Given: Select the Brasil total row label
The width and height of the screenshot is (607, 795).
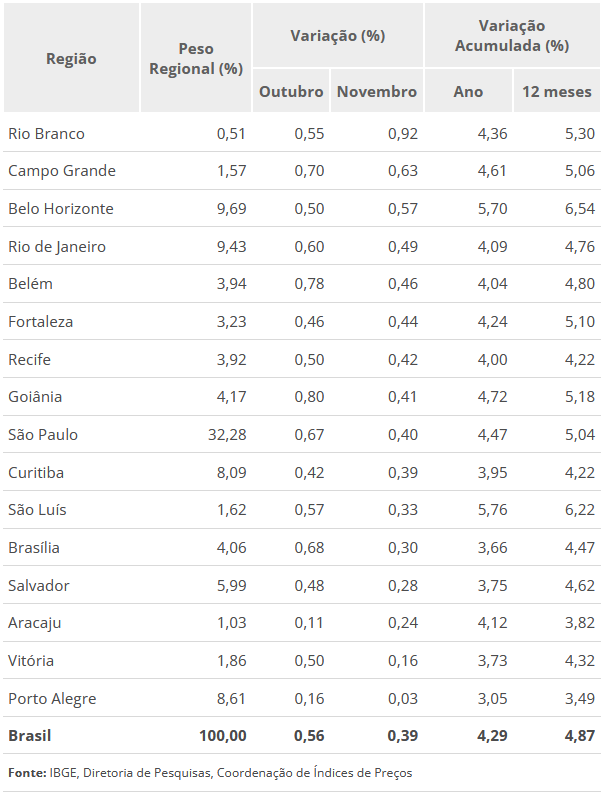Looking at the screenshot, I should click(29, 736).
